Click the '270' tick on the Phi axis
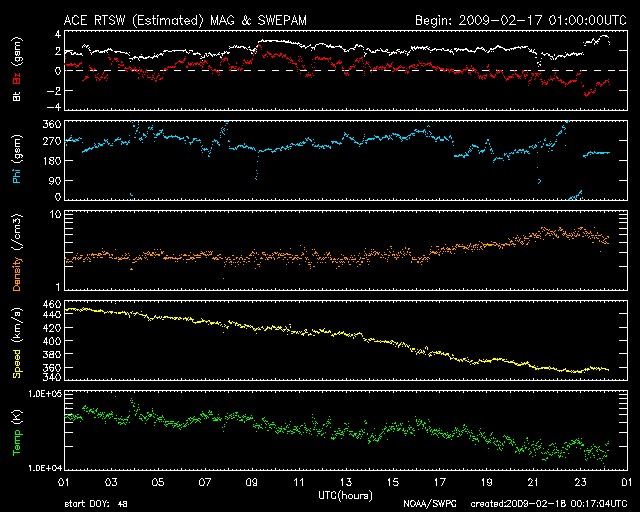The width and height of the screenshot is (640, 512). click(x=52, y=141)
